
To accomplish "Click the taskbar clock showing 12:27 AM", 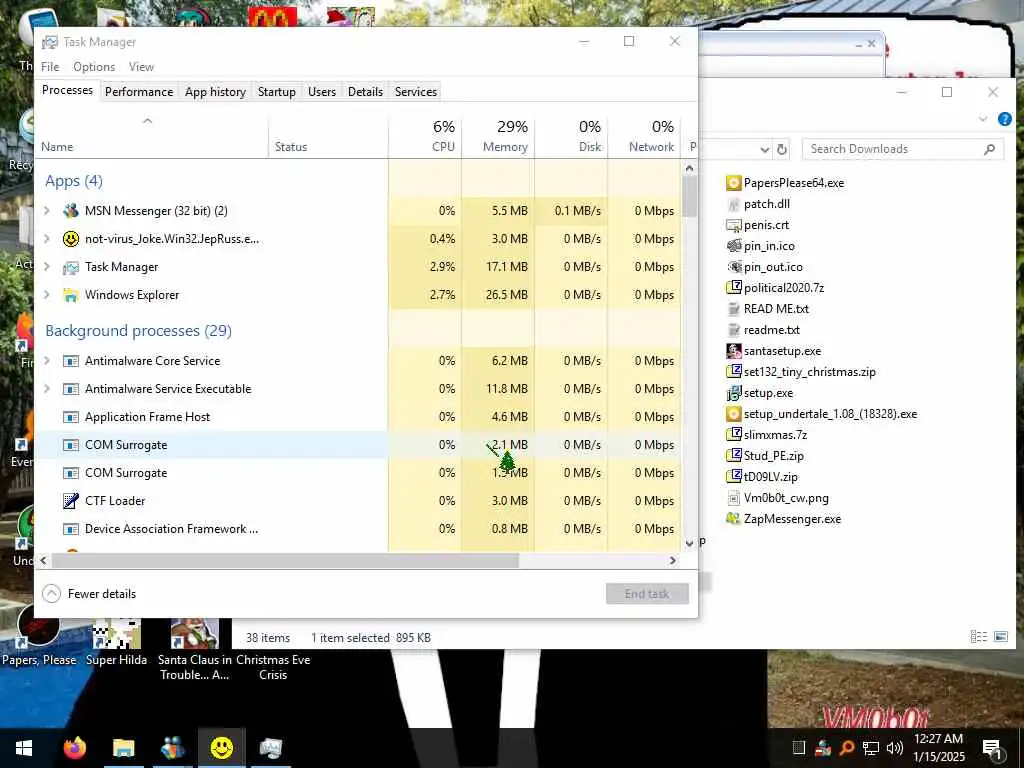I will 938,748.
